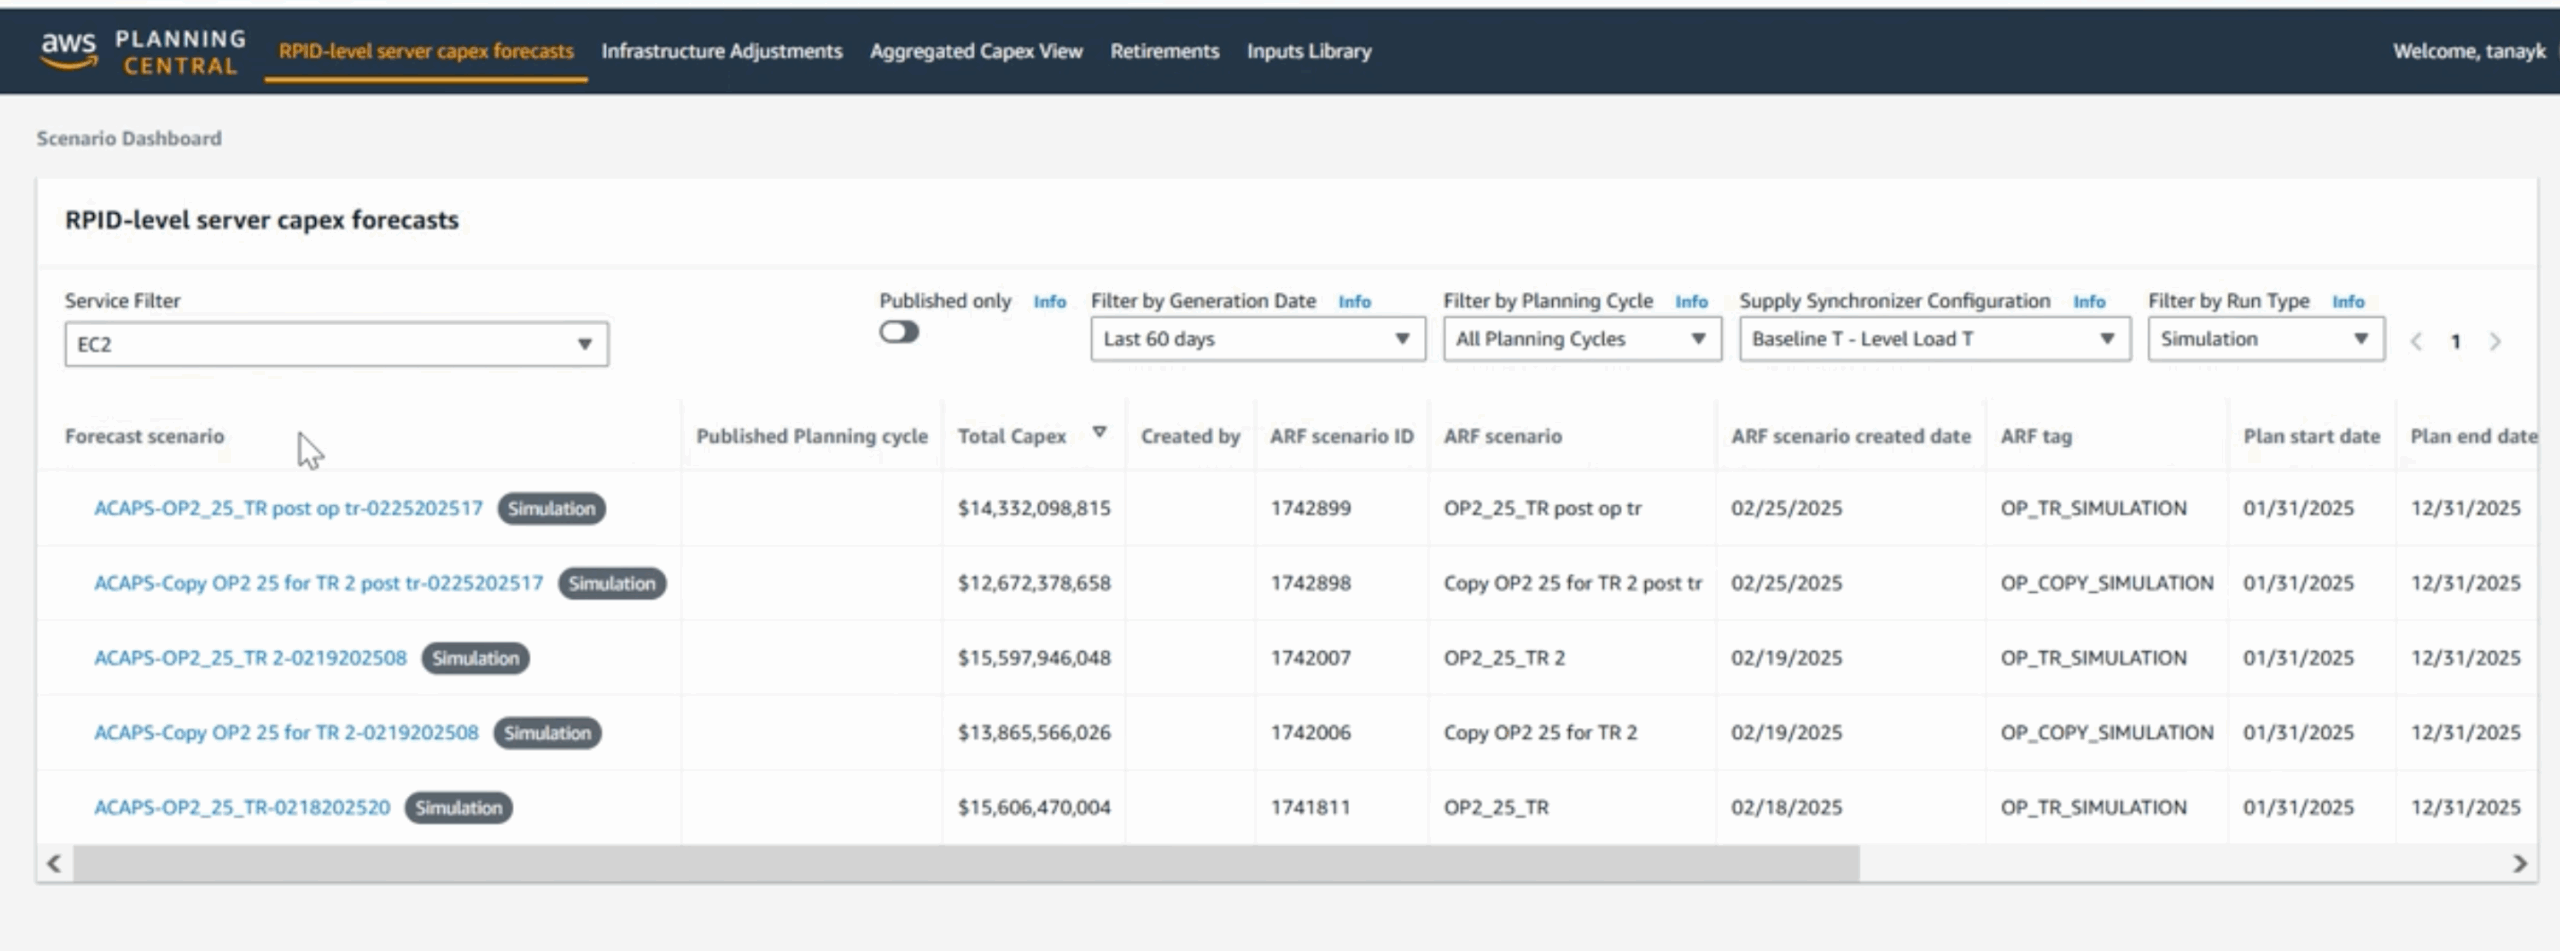Open the Inputs Library tab
This screenshot has height=951, width=2560.
(1309, 51)
